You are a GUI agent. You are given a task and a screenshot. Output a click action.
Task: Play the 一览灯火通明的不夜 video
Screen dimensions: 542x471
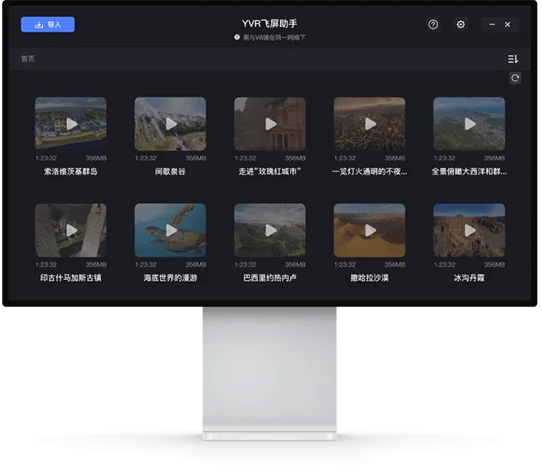[x=370, y=124]
